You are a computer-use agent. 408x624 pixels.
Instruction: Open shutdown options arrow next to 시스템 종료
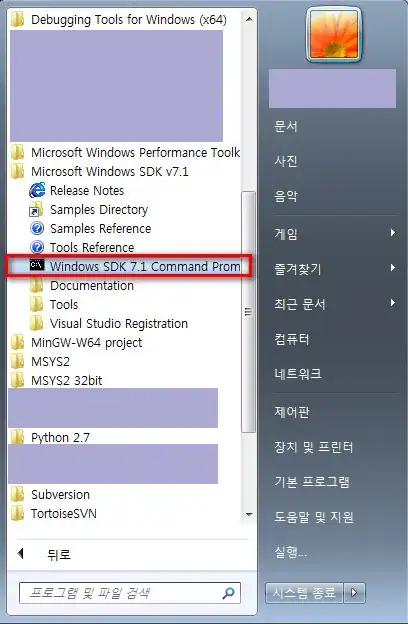(x=354, y=593)
